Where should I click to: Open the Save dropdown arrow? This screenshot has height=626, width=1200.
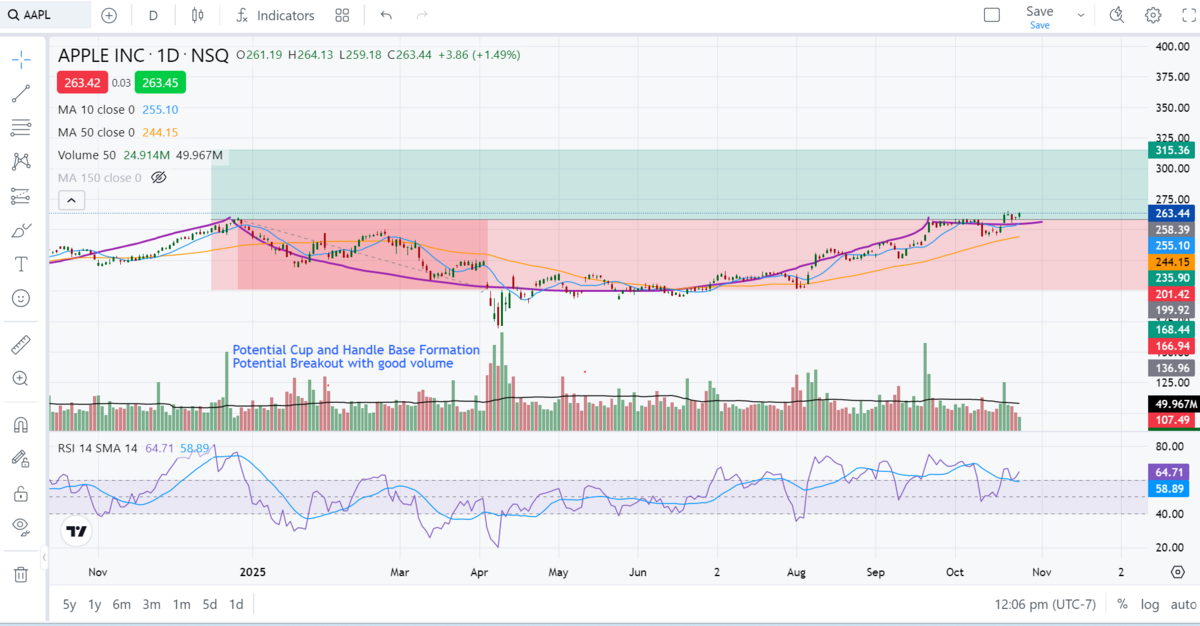pos(1080,15)
